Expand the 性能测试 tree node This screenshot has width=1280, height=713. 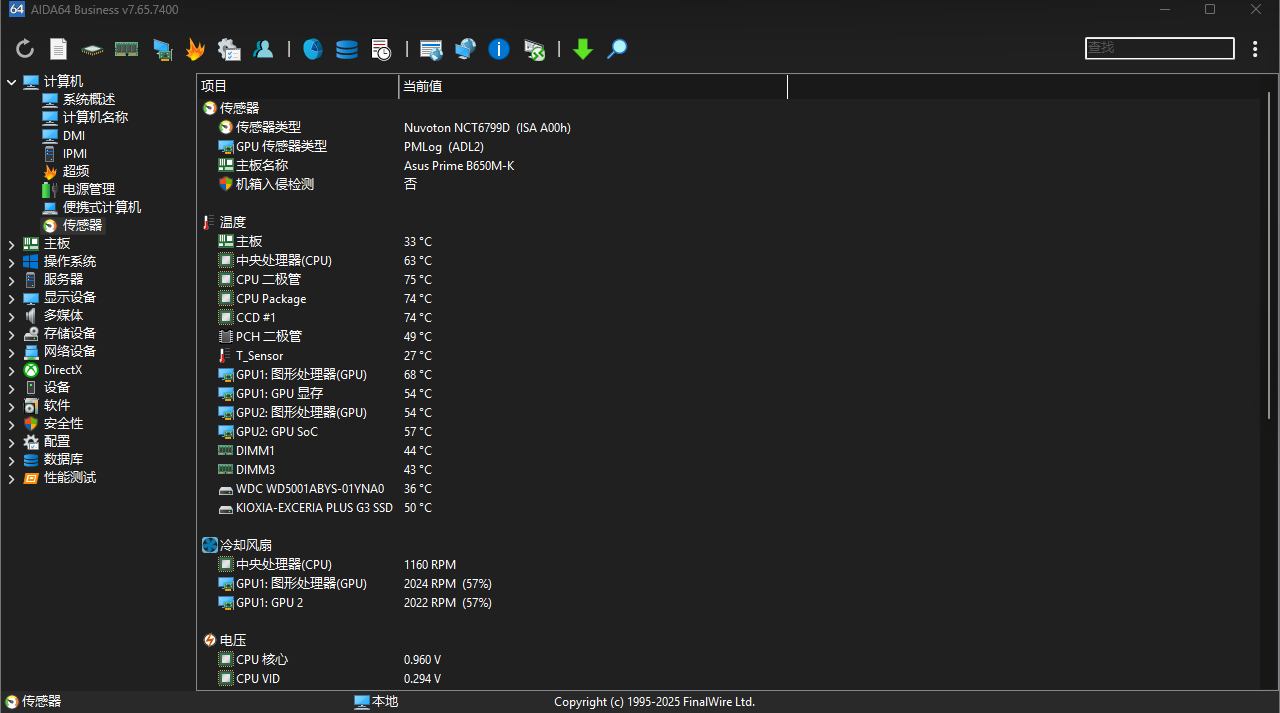[12, 478]
